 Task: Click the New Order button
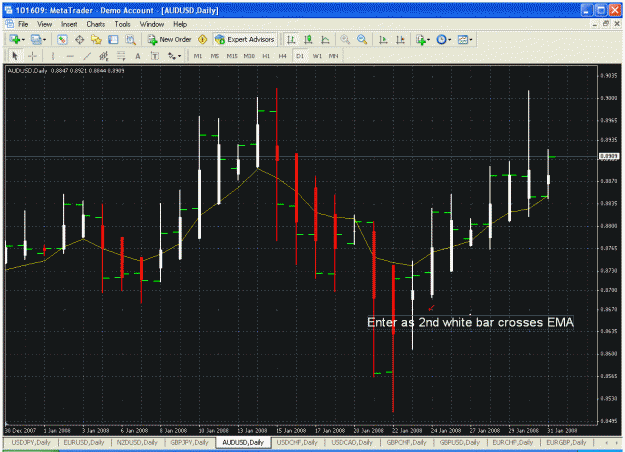pos(169,39)
